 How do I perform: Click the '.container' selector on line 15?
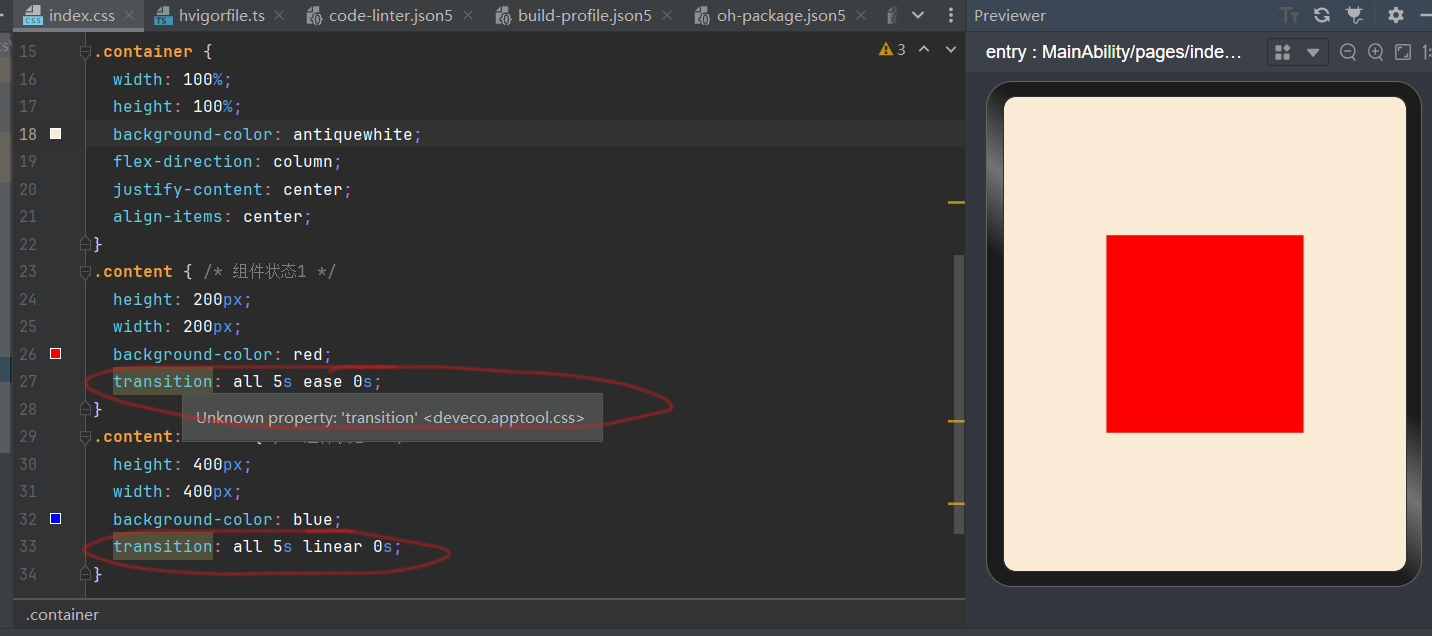coord(143,52)
